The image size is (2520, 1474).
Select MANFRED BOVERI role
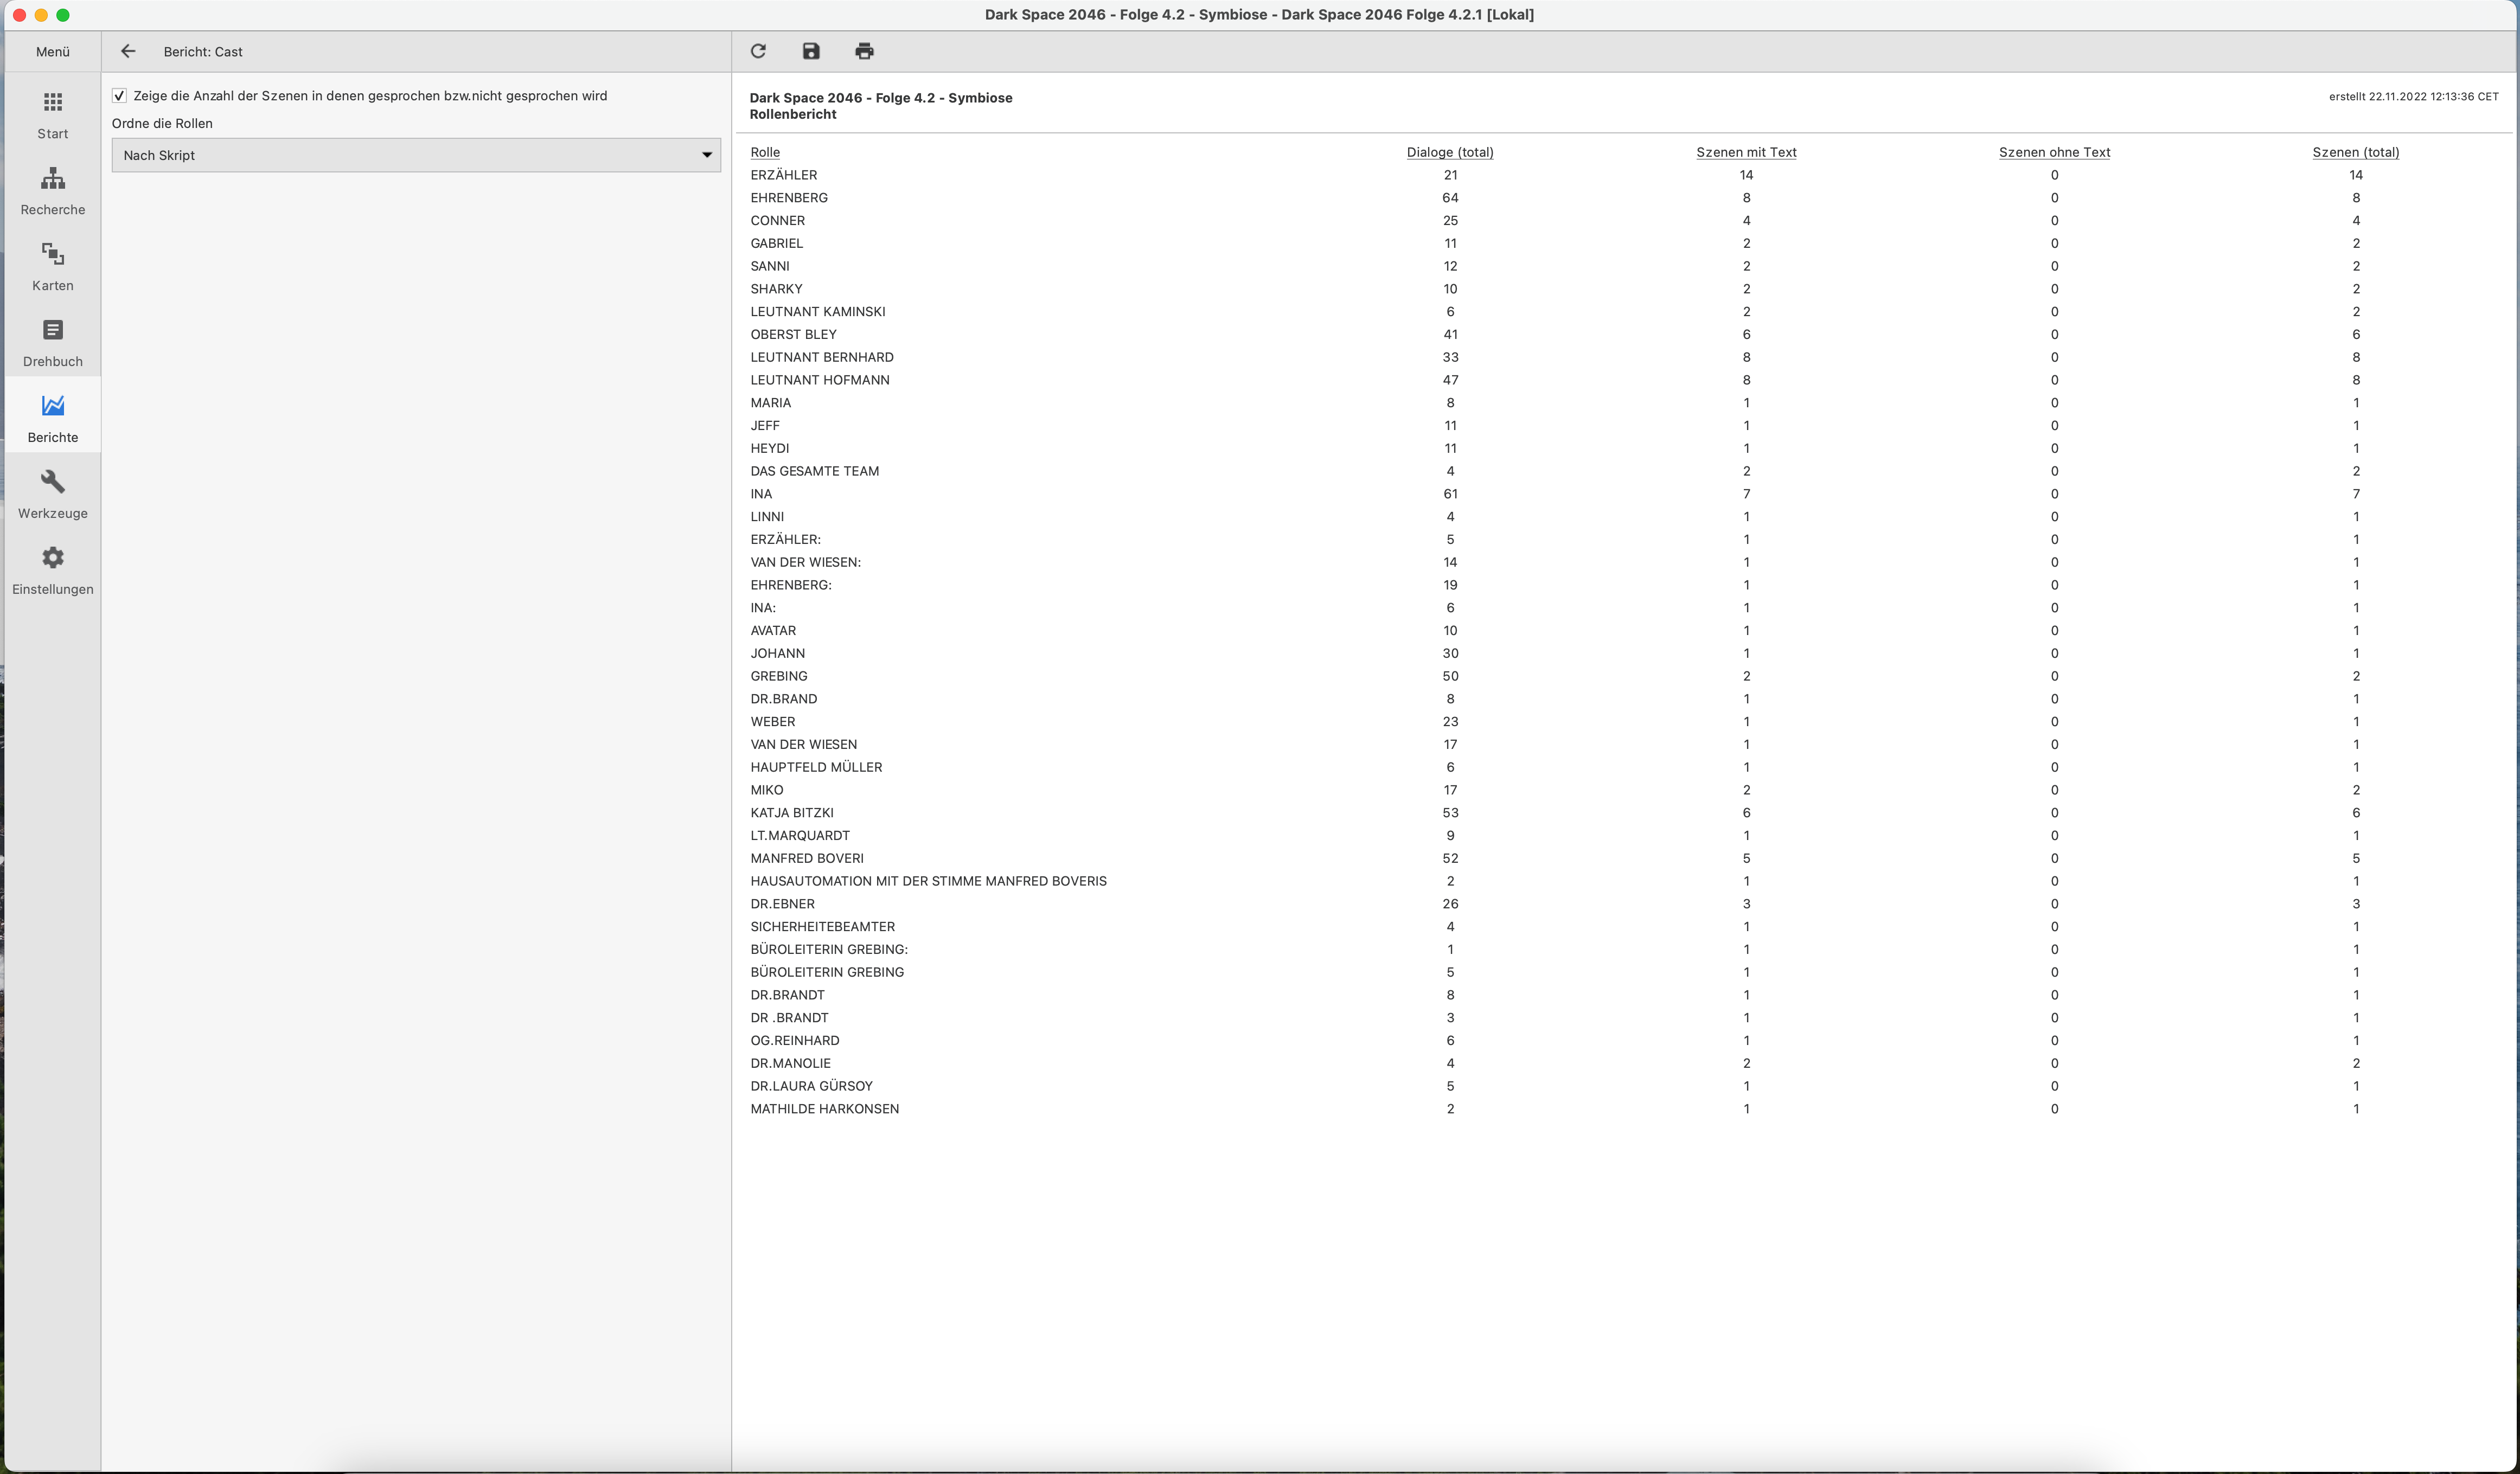point(806,859)
